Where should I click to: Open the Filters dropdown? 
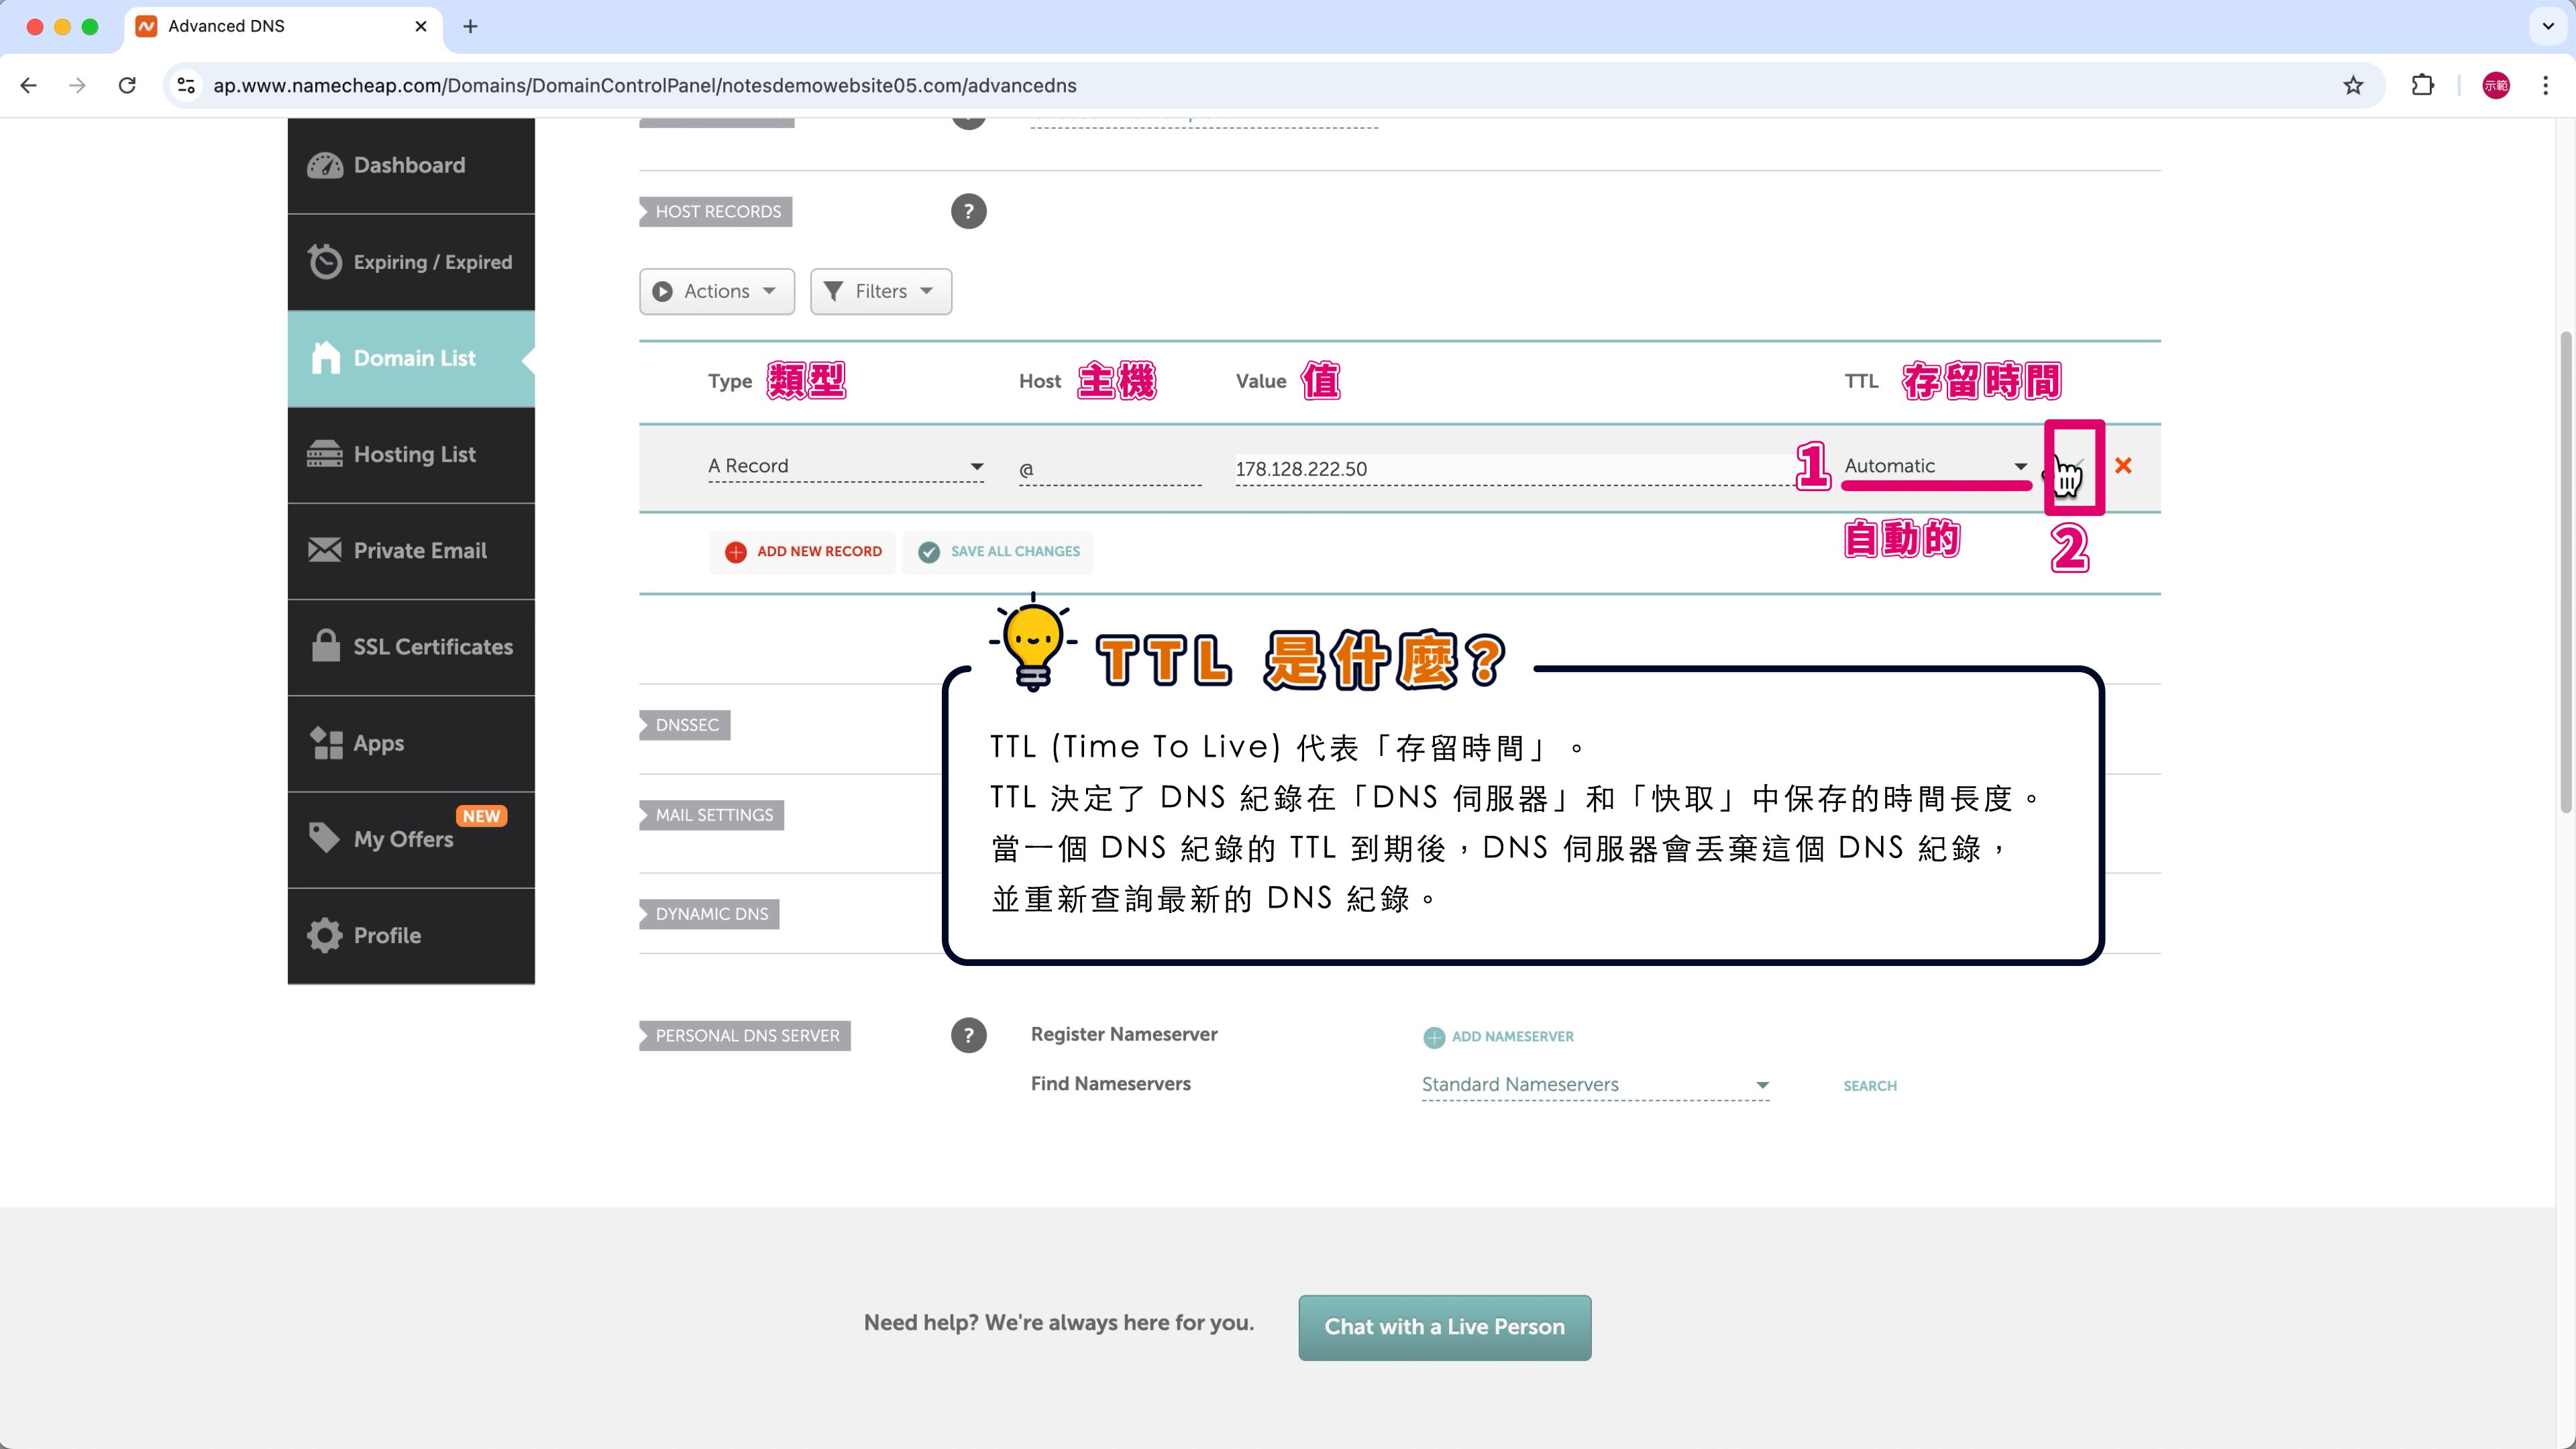pyautogui.click(x=880, y=291)
